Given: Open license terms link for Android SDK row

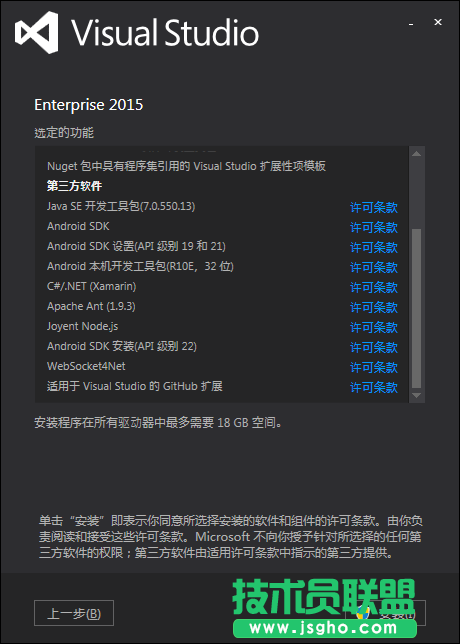Looking at the screenshot, I should click(x=374, y=227).
